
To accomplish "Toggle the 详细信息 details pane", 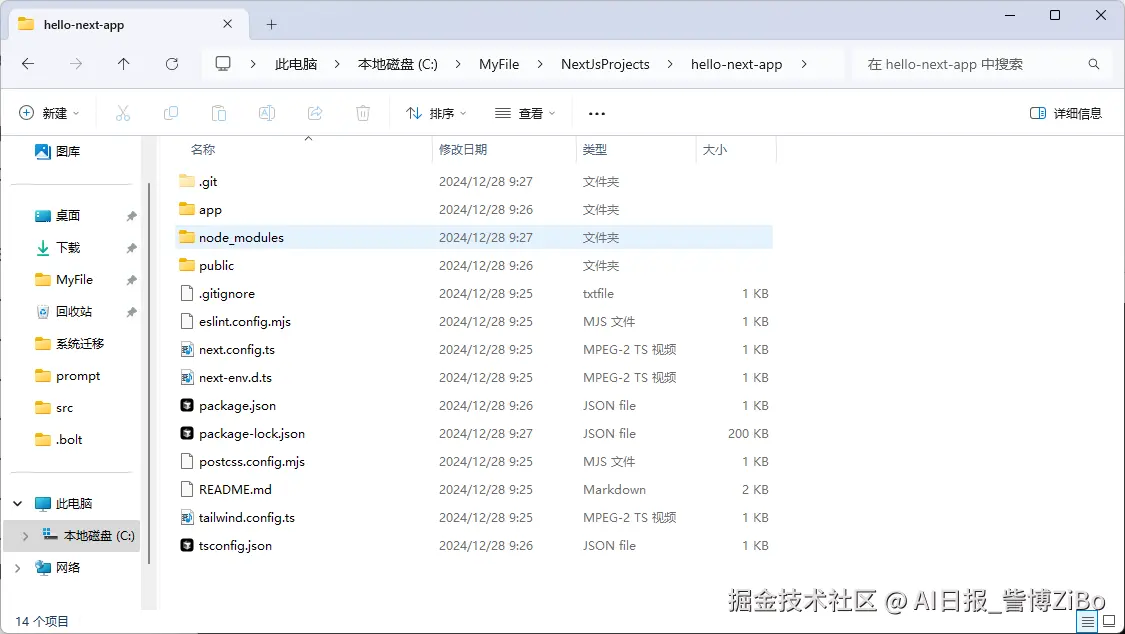I will point(1065,113).
